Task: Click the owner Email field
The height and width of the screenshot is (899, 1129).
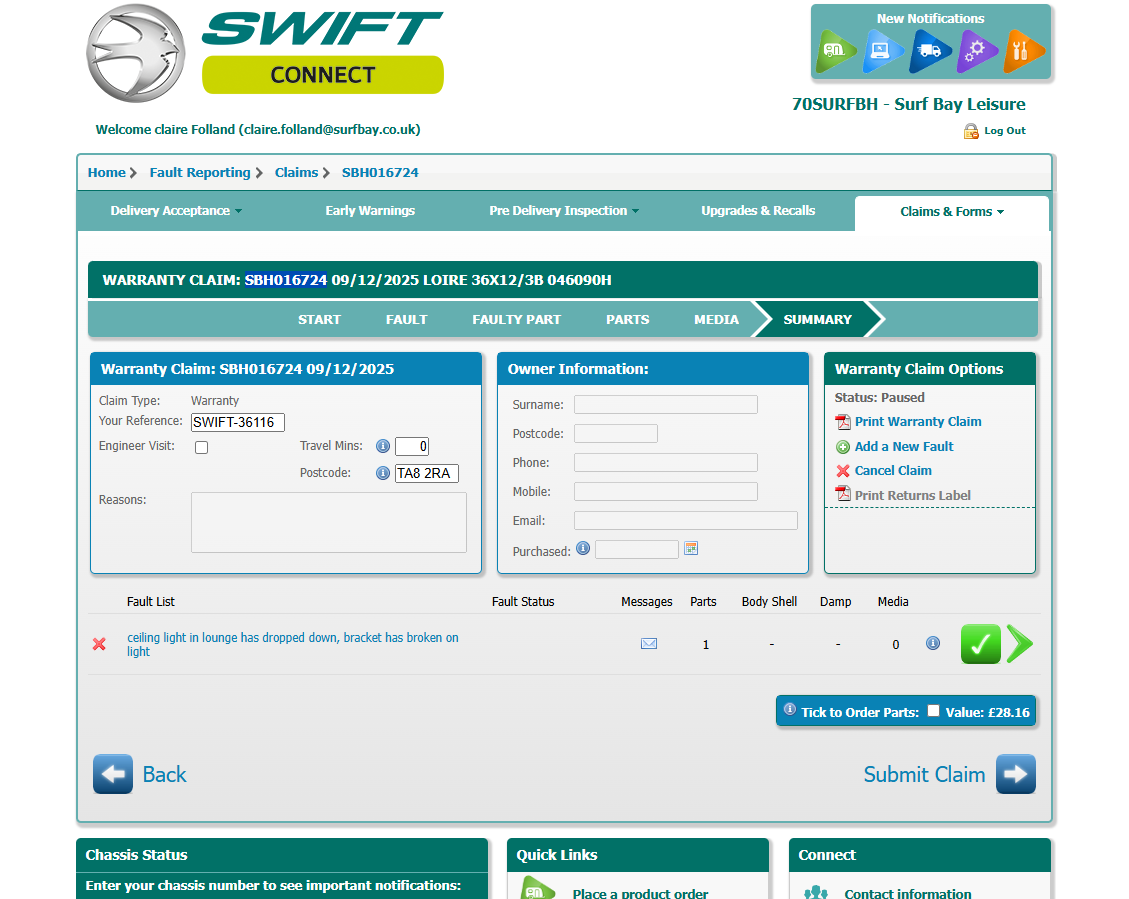Action: [685, 520]
